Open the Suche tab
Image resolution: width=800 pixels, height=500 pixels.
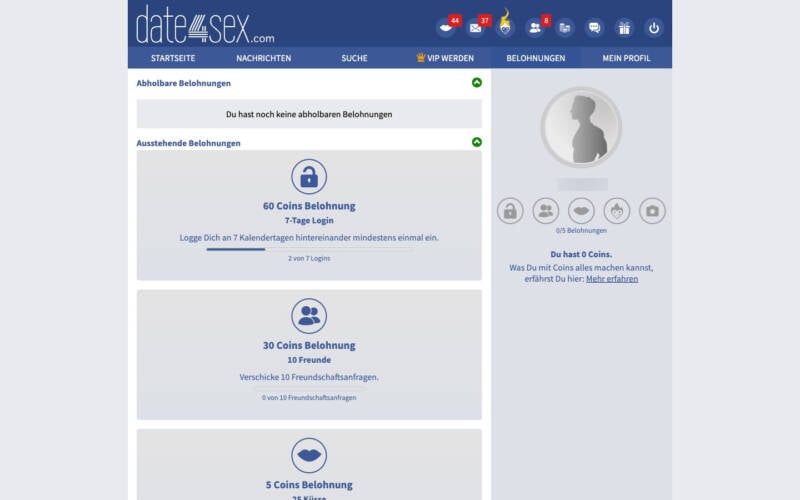tap(355, 58)
